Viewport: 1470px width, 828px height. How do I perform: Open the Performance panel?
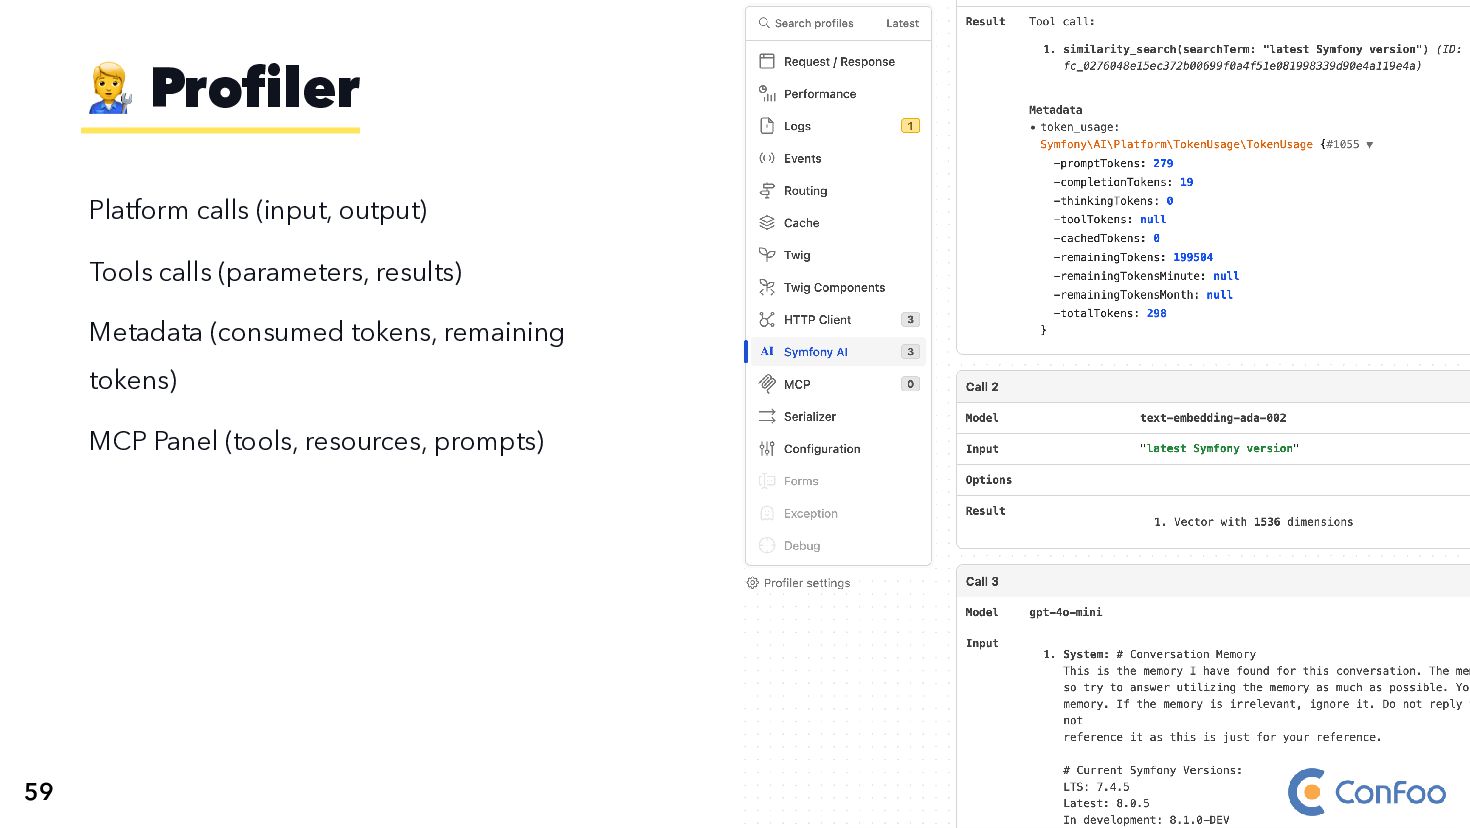point(838,93)
